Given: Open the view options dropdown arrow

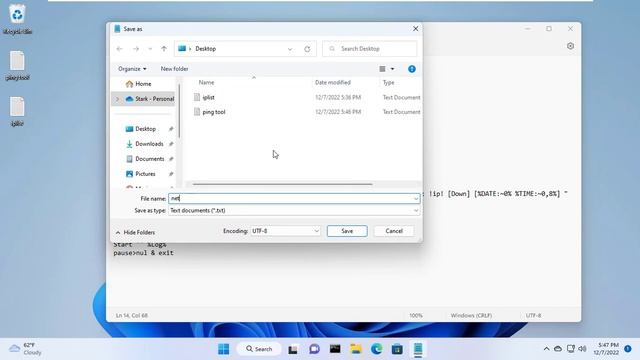Looking at the screenshot, I should click(392, 69).
